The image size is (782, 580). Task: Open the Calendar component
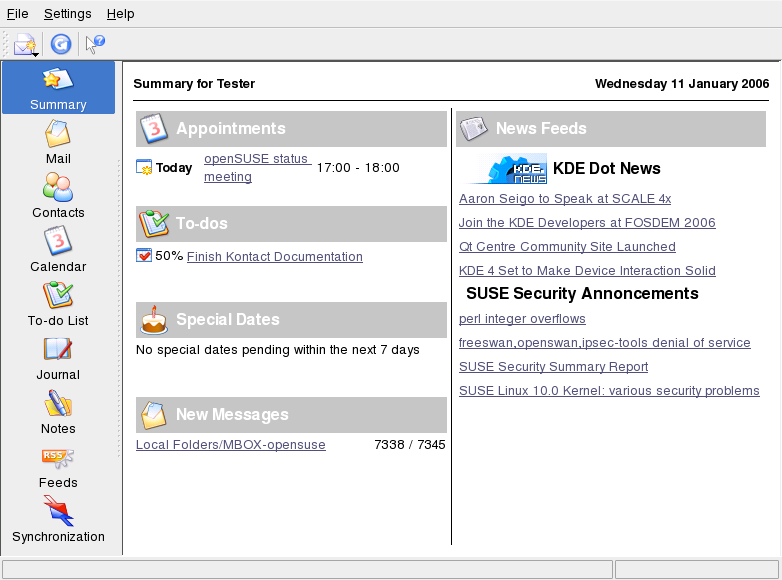[58, 250]
